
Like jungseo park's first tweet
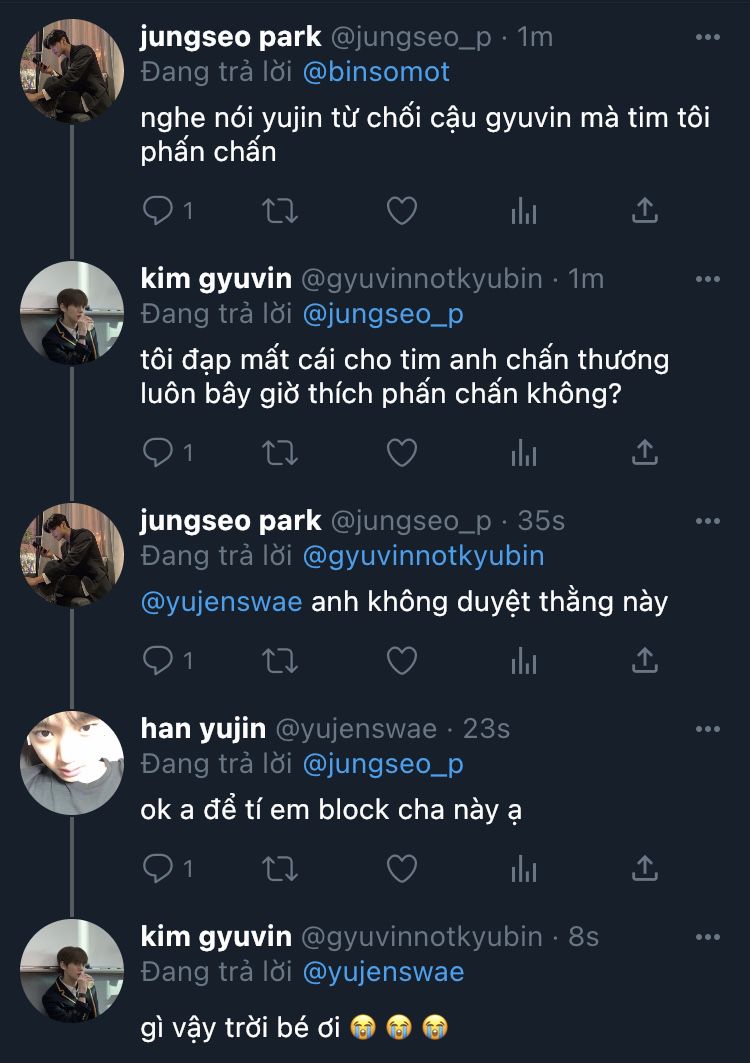coord(401,210)
